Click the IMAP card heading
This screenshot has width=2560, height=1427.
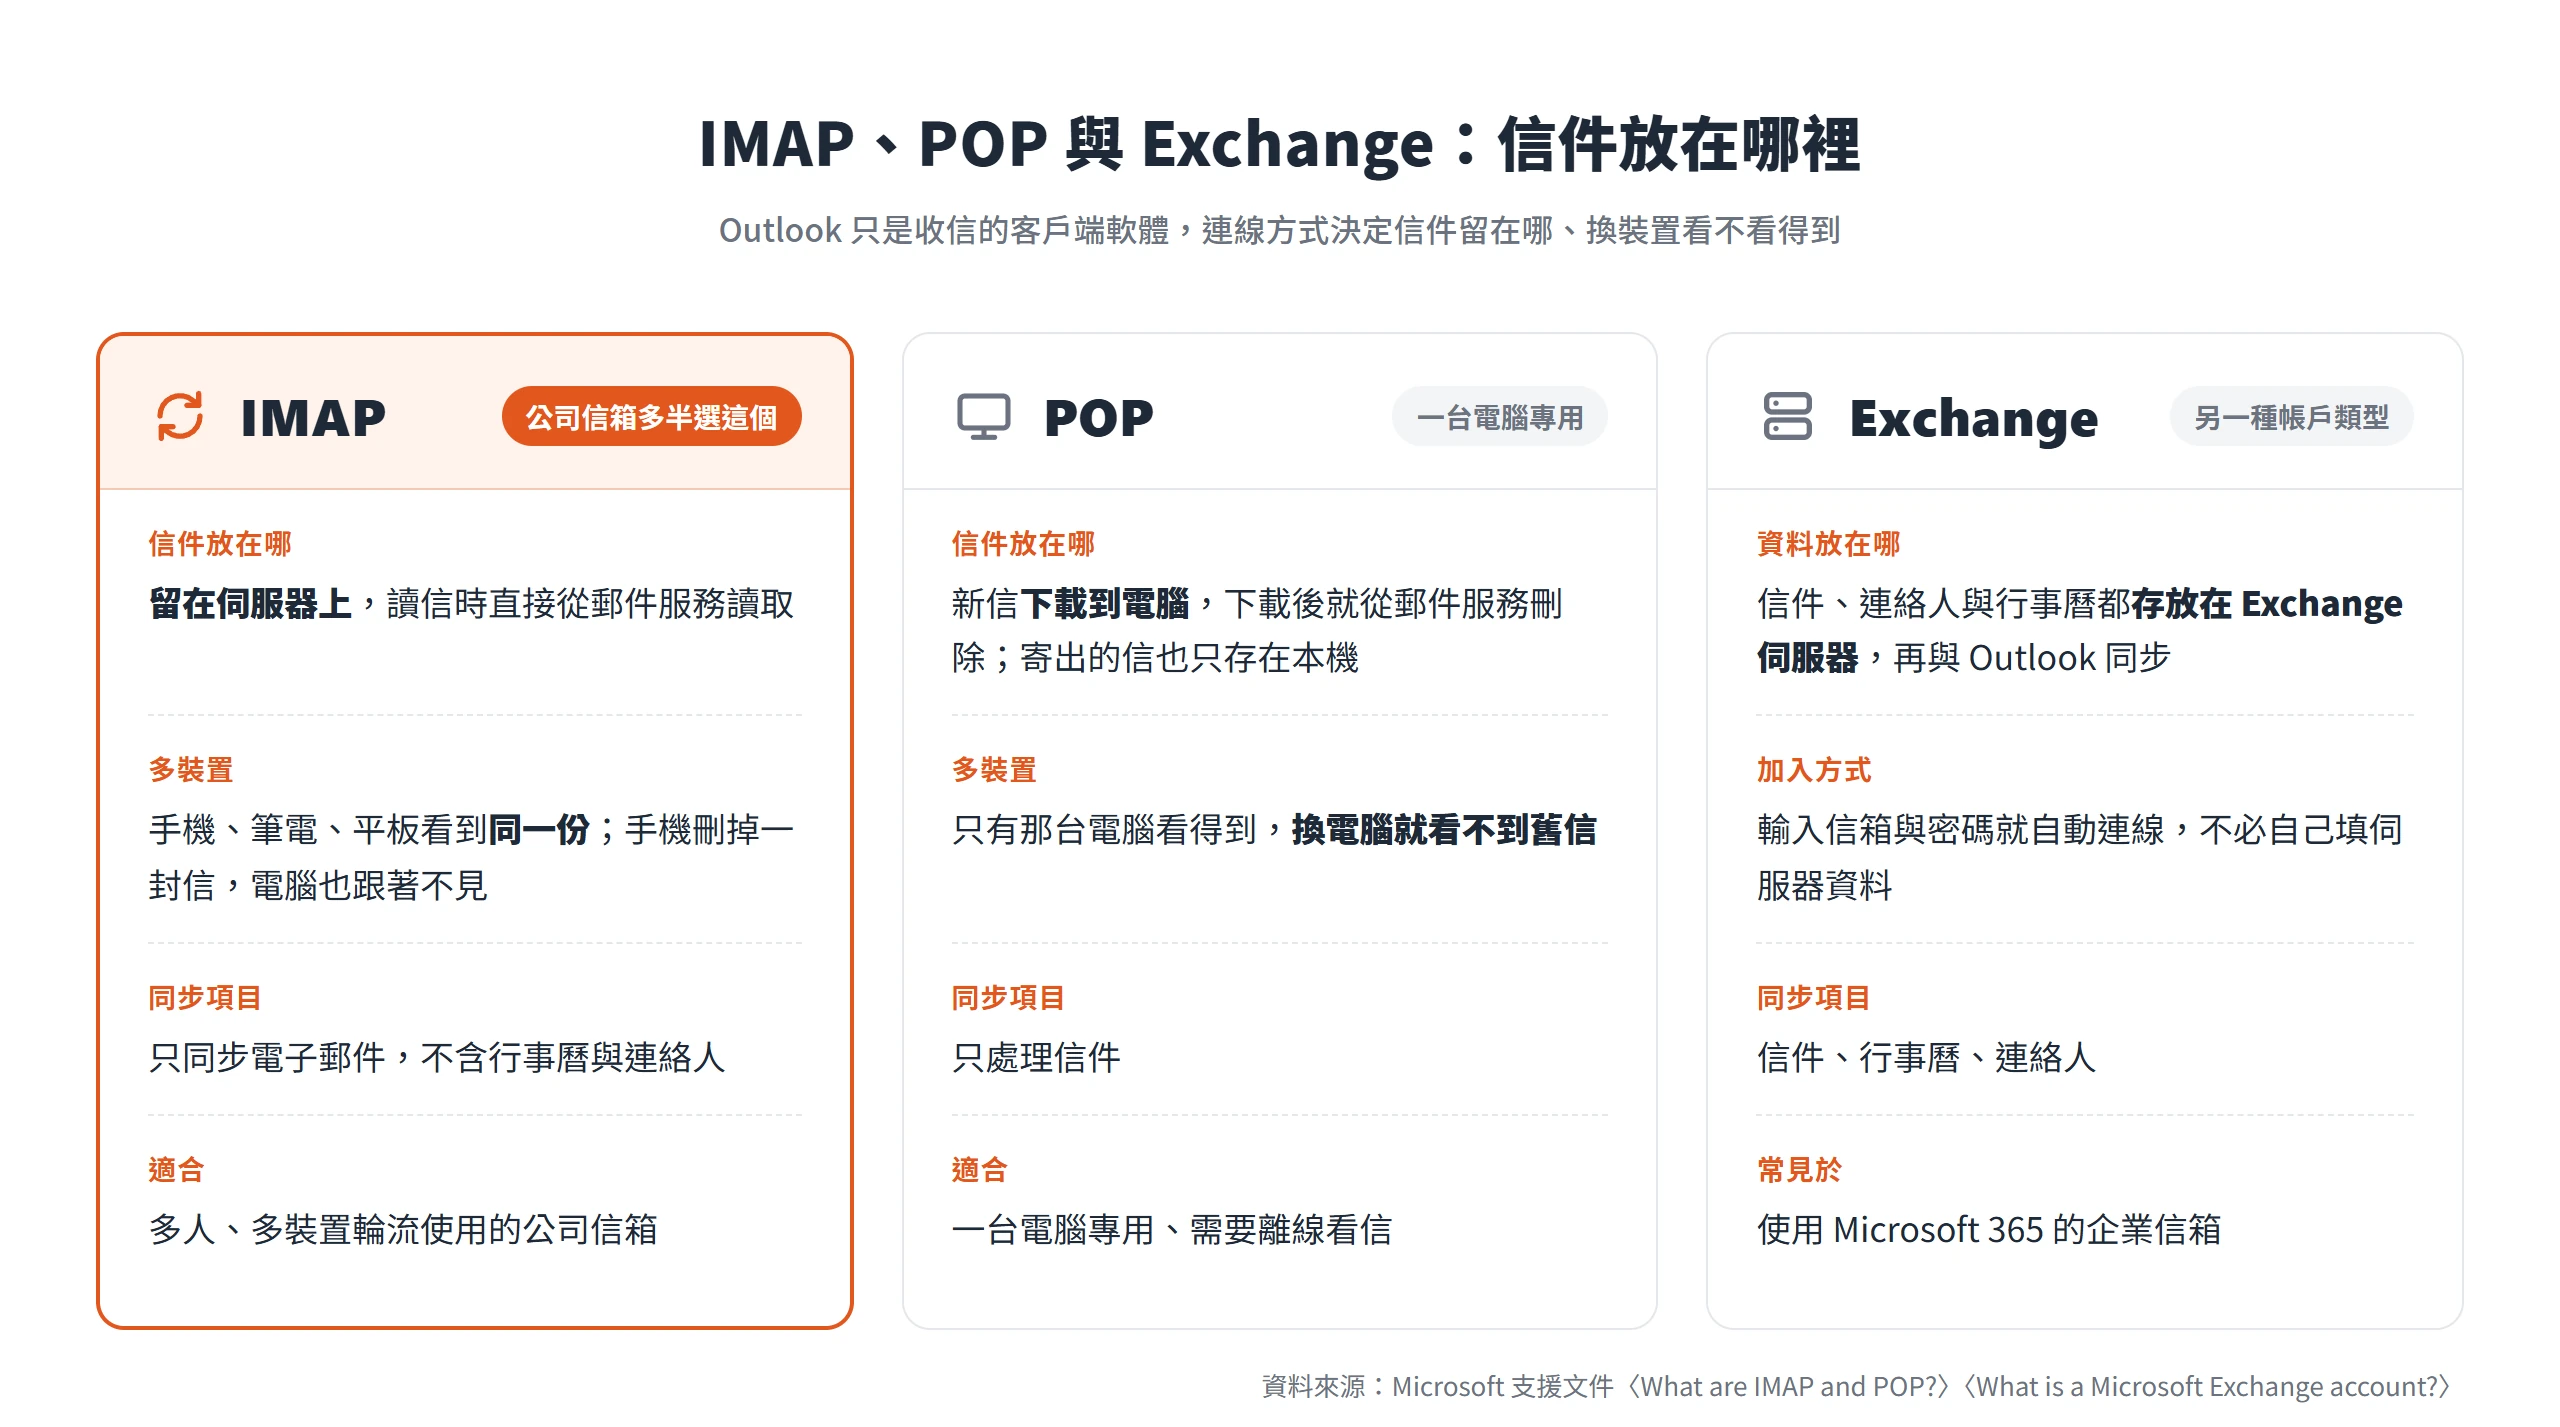tap(313, 418)
